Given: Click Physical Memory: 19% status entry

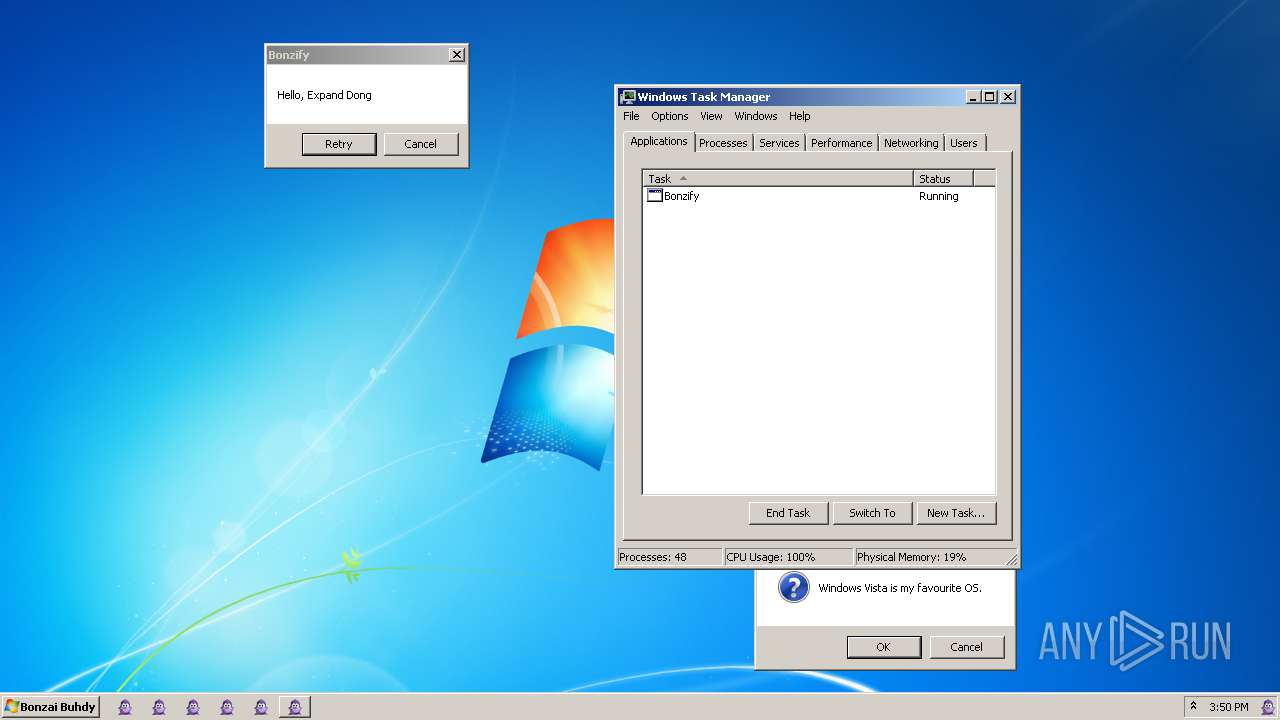Looking at the screenshot, I should 930,557.
